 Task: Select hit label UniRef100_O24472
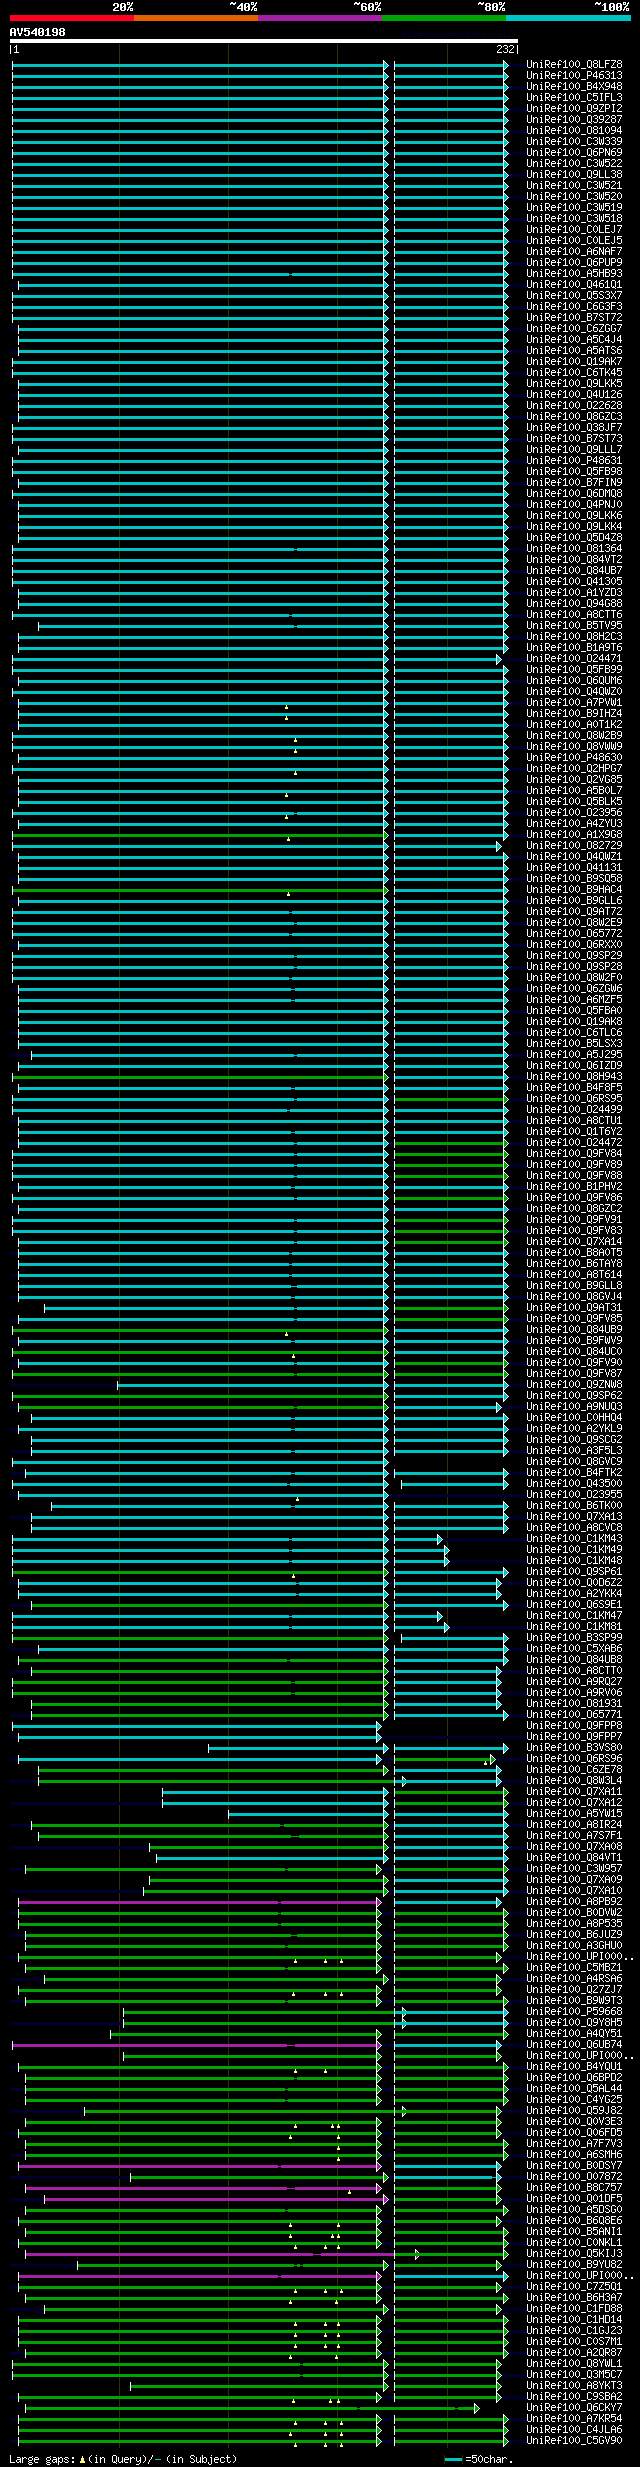pyautogui.click(x=574, y=1142)
